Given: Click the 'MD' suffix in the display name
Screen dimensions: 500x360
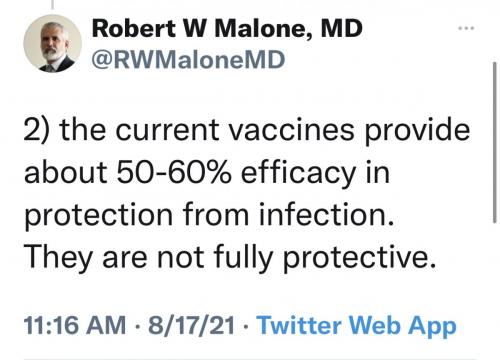Looking at the screenshot, I should click(342, 29).
